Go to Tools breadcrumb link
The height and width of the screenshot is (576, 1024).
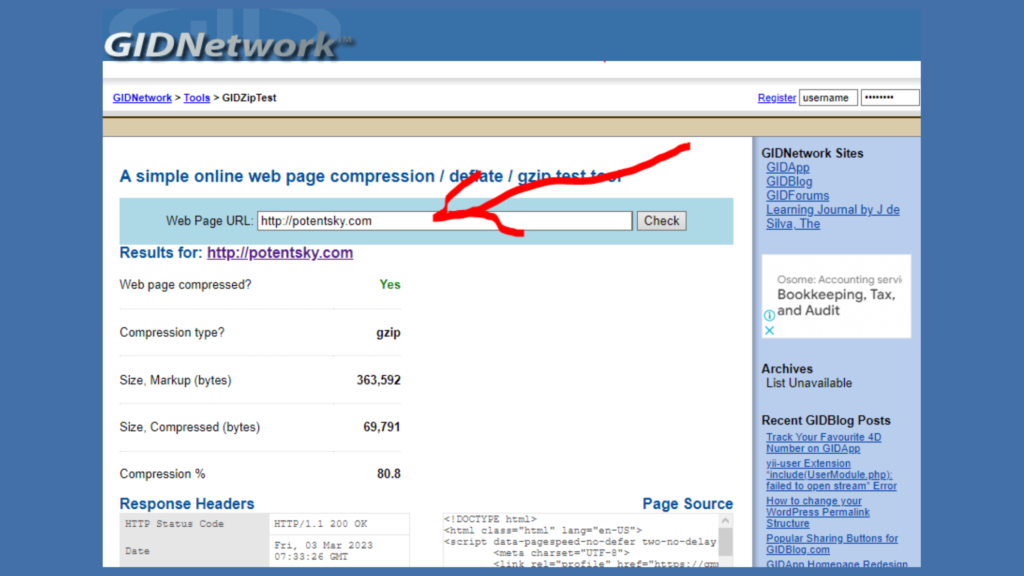tap(197, 98)
